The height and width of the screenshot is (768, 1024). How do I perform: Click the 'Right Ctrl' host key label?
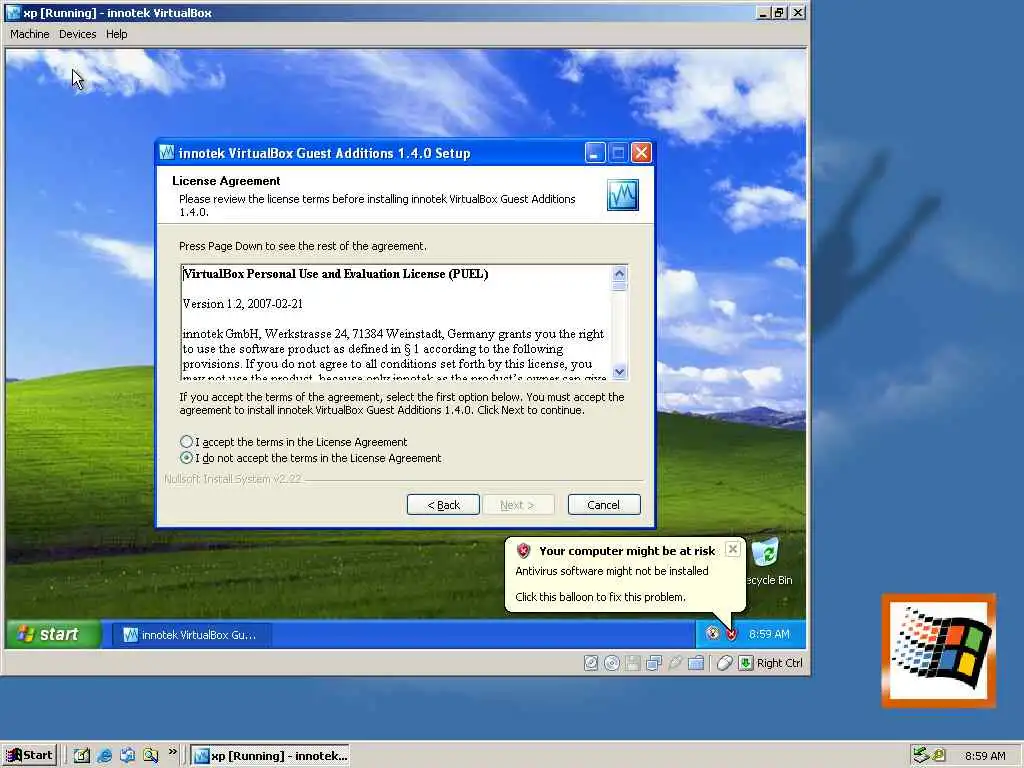click(x=780, y=663)
